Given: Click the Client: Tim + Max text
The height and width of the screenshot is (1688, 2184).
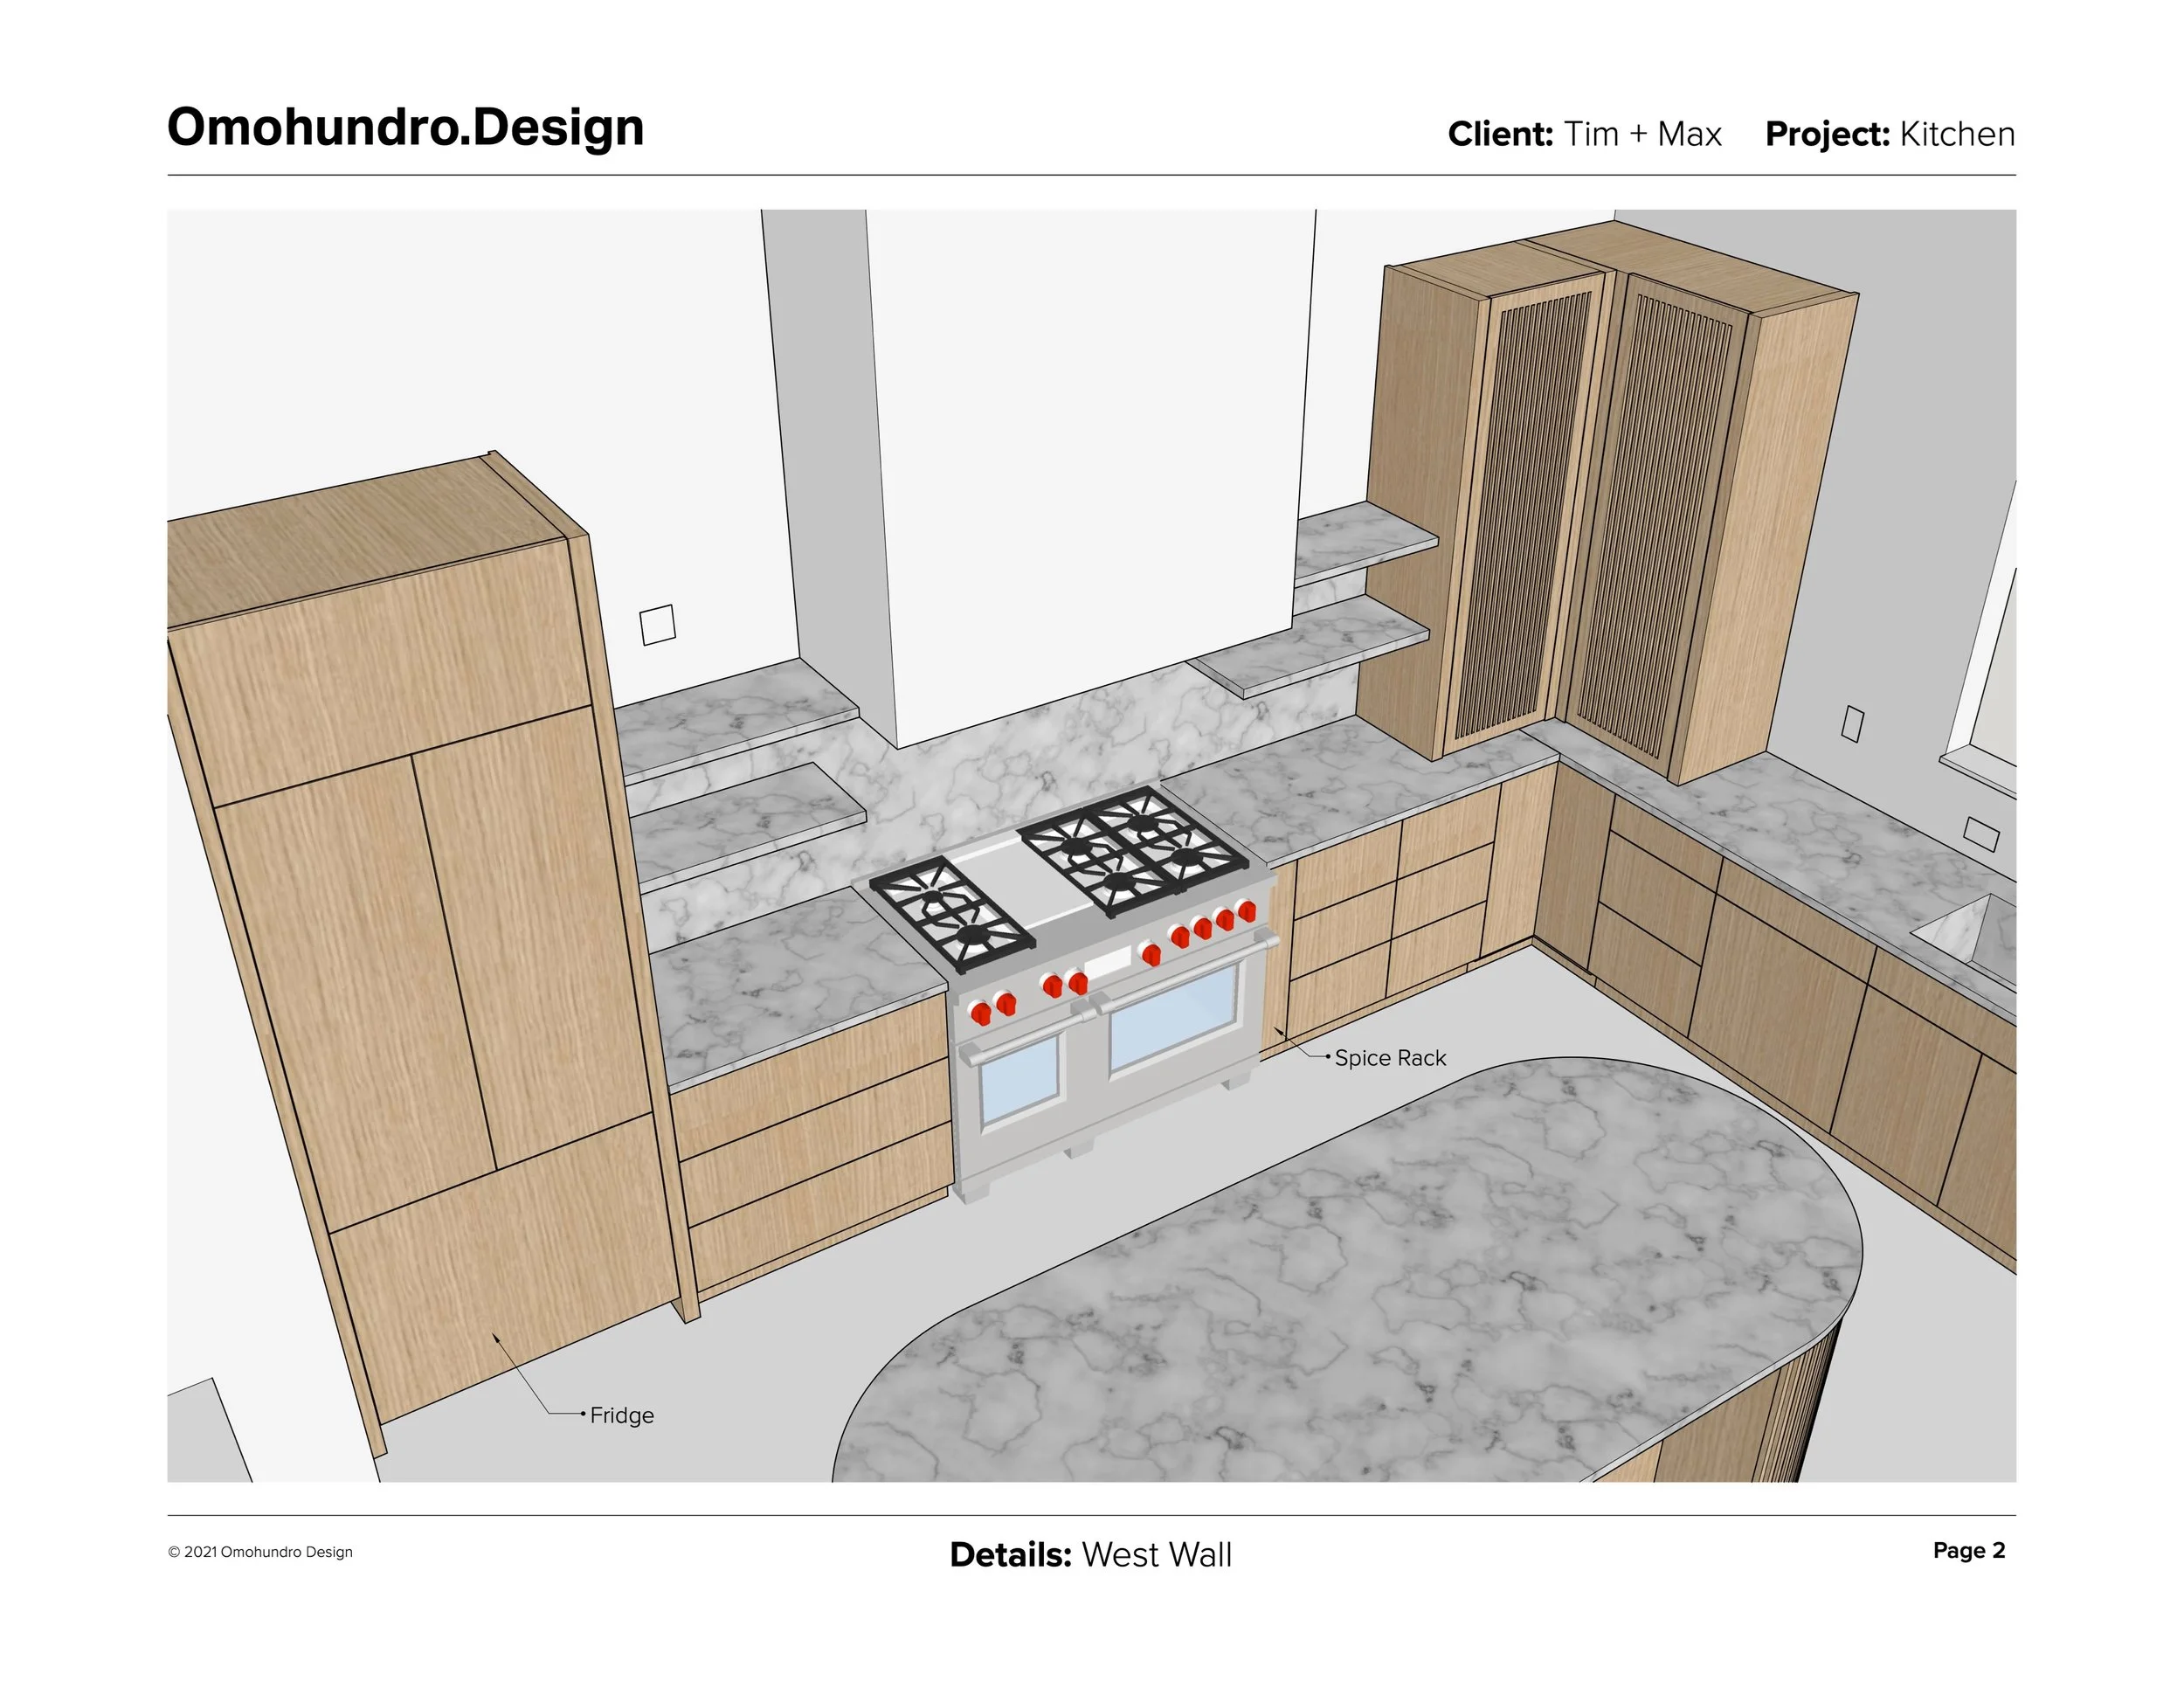Looking at the screenshot, I should [x=1584, y=134].
